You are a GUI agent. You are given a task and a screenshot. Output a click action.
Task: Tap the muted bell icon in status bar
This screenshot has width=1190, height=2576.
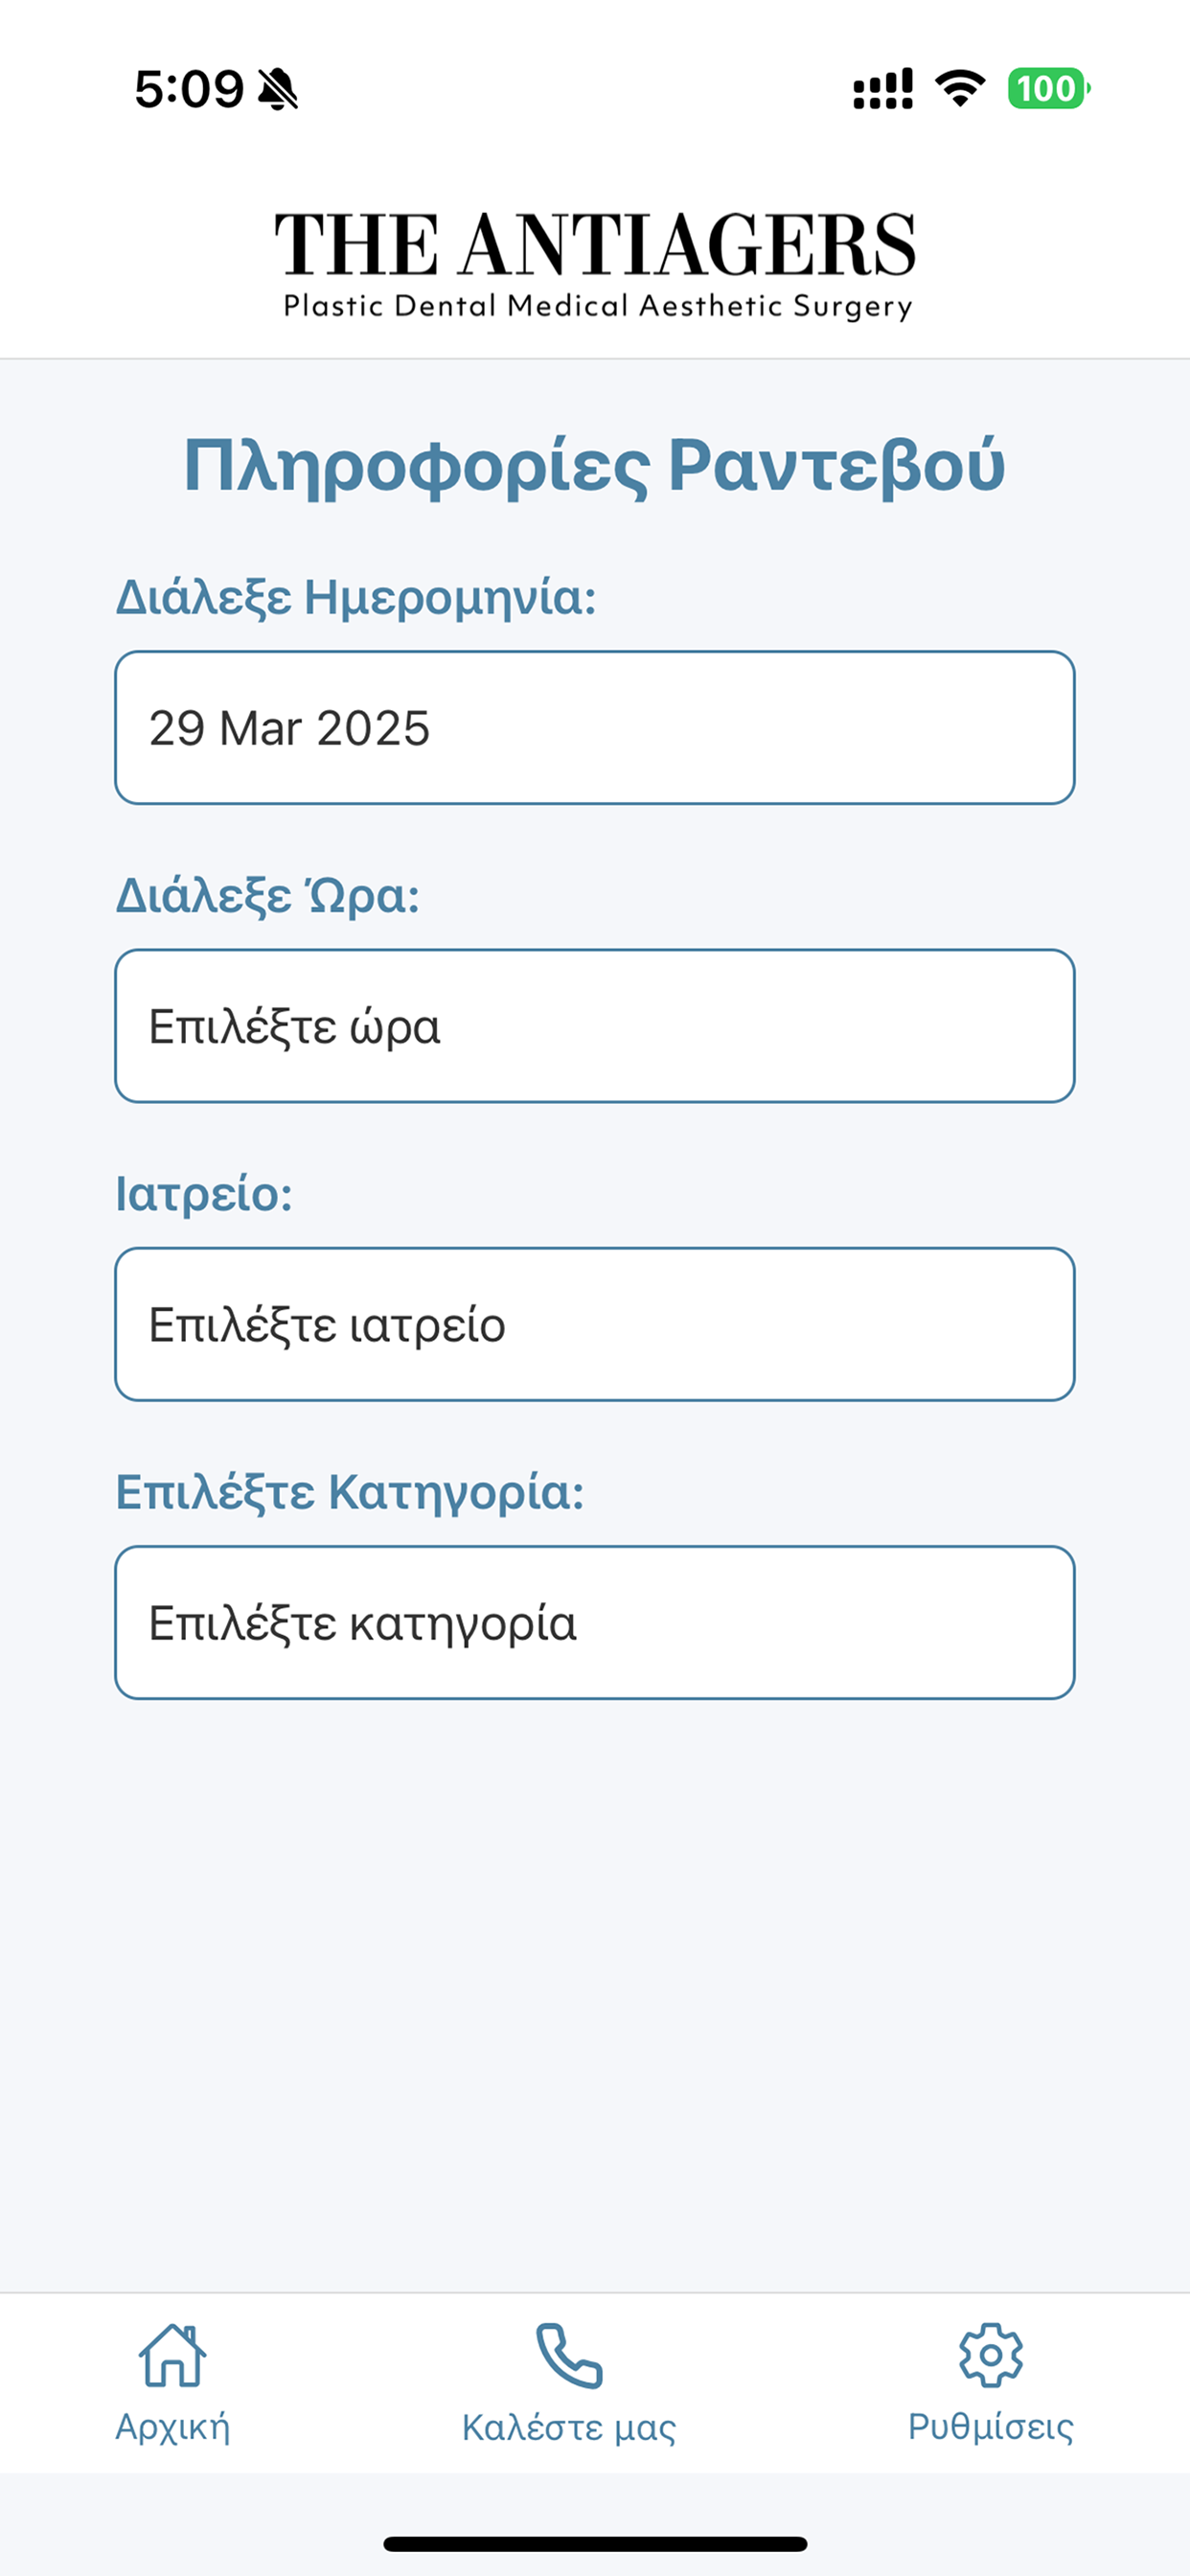tap(278, 89)
